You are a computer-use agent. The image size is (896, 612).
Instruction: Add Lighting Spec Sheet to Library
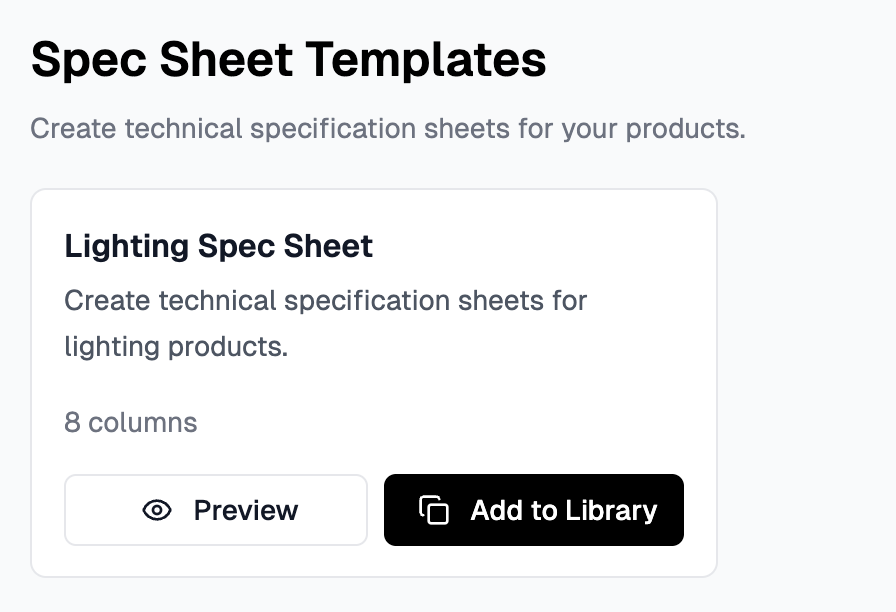pos(534,510)
